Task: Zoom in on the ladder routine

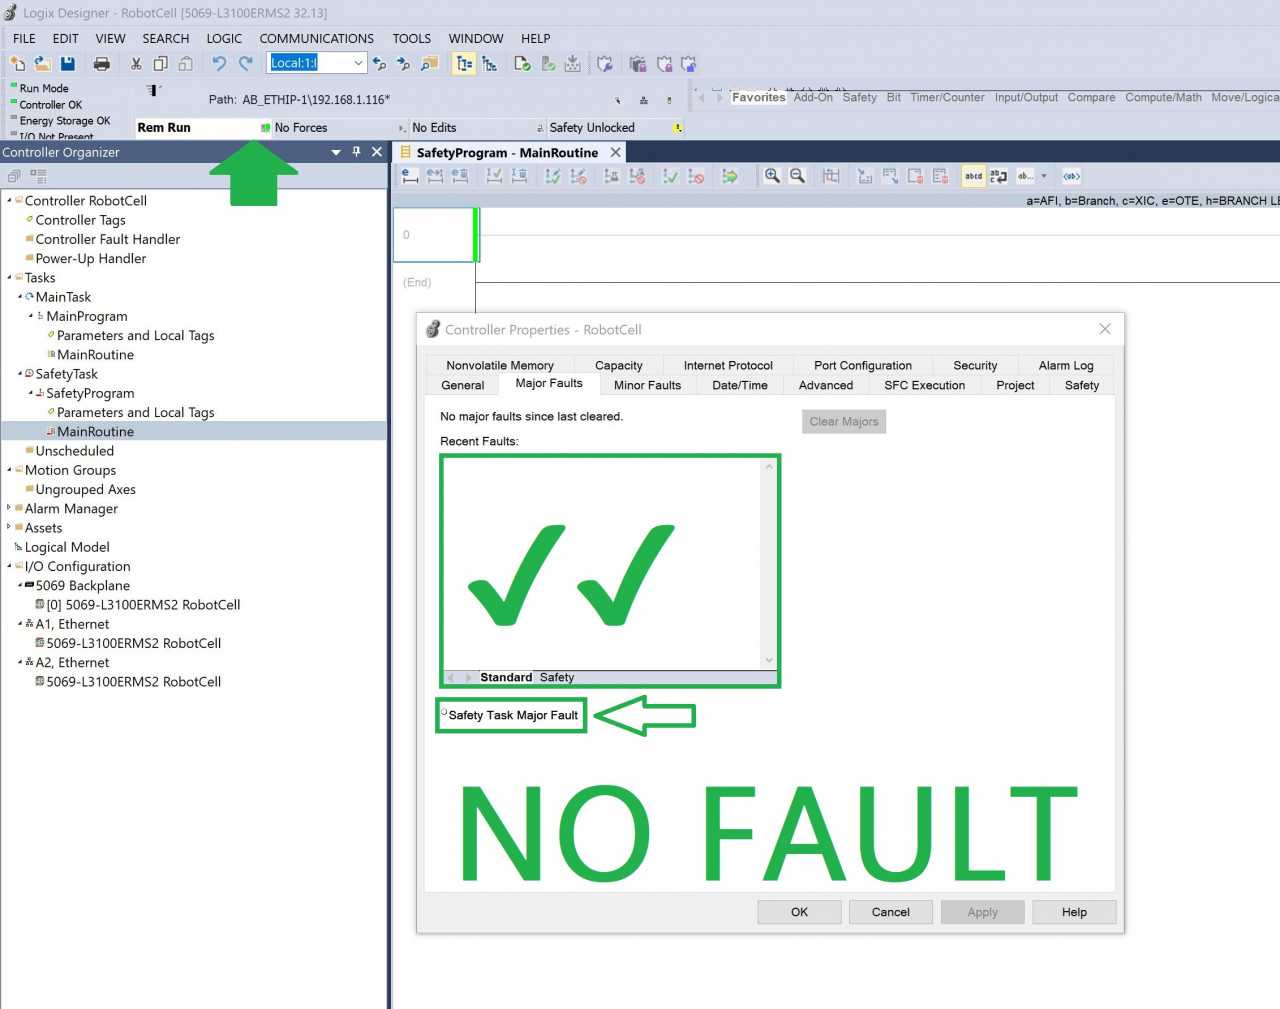Action: [772, 176]
